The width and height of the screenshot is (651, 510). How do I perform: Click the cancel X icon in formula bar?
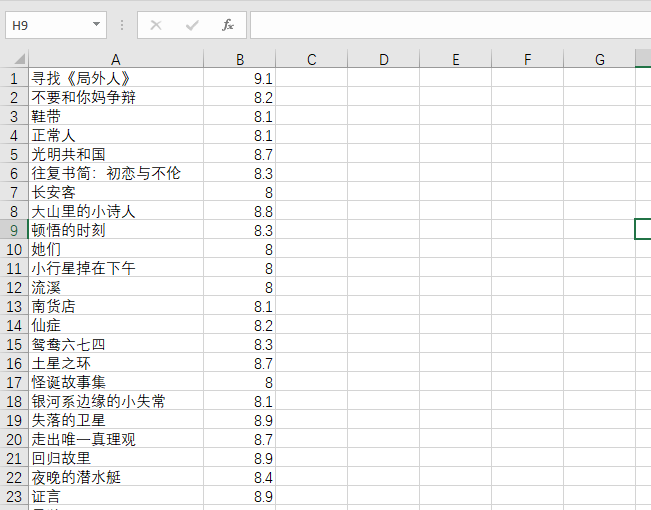(x=156, y=25)
